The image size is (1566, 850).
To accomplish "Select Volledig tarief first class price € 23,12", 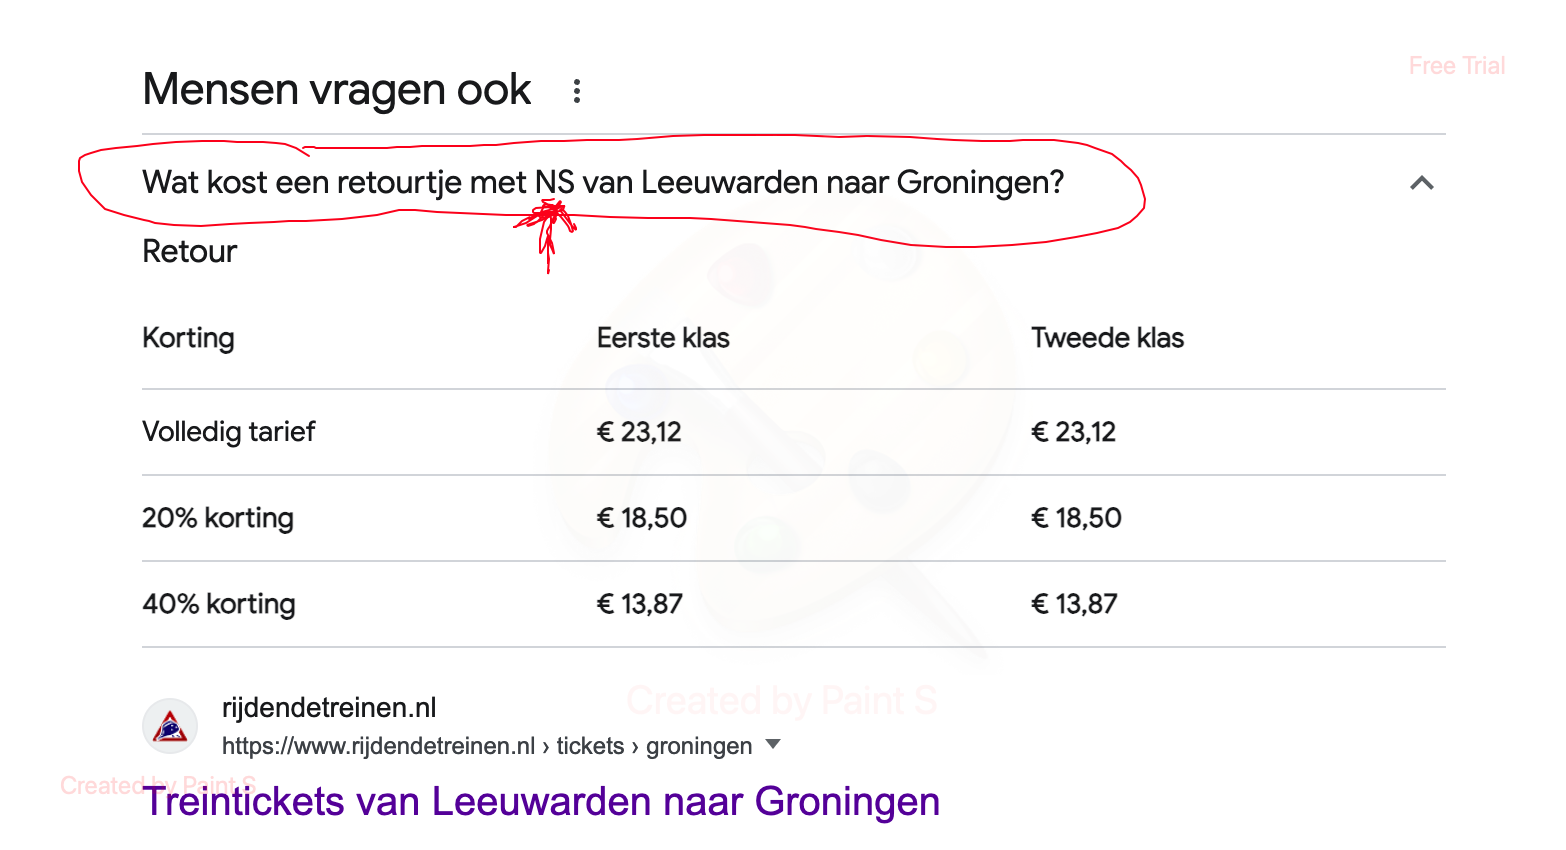I will pyautogui.click(x=639, y=432).
